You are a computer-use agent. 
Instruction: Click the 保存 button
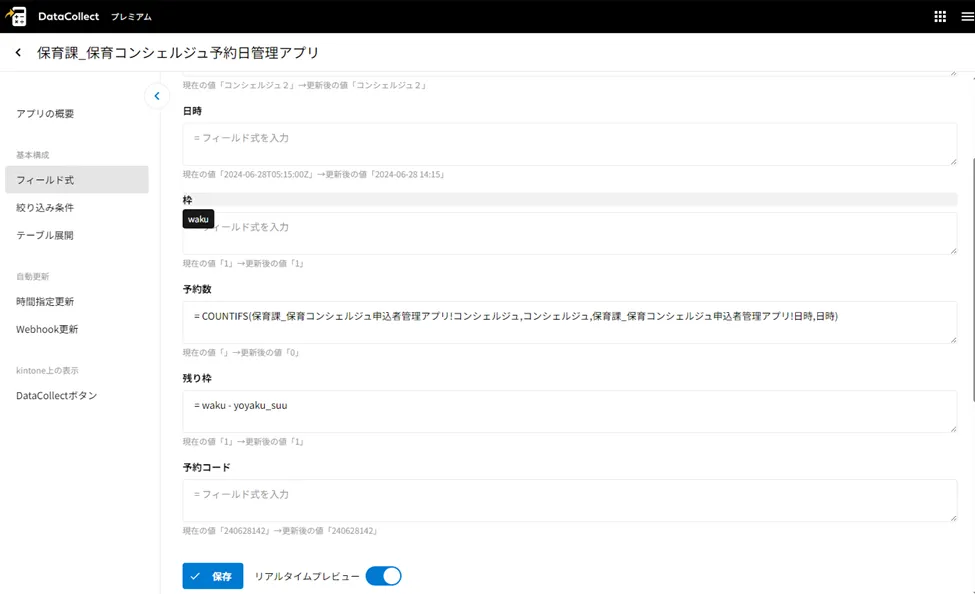(x=212, y=576)
